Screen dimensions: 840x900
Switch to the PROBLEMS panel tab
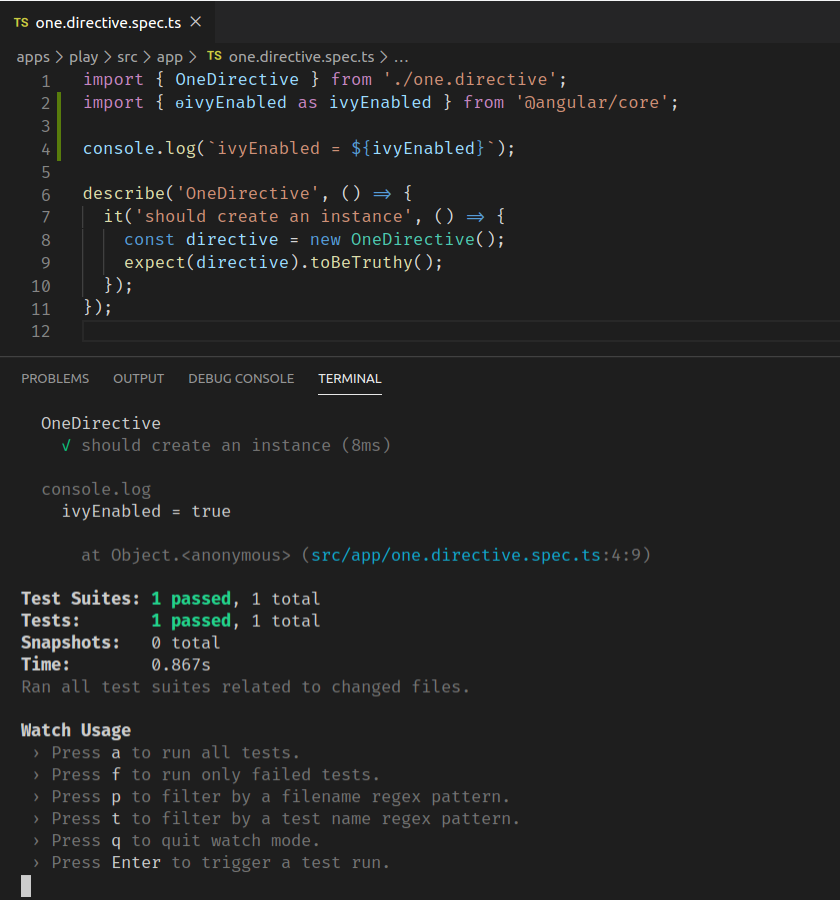click(55, 378)
